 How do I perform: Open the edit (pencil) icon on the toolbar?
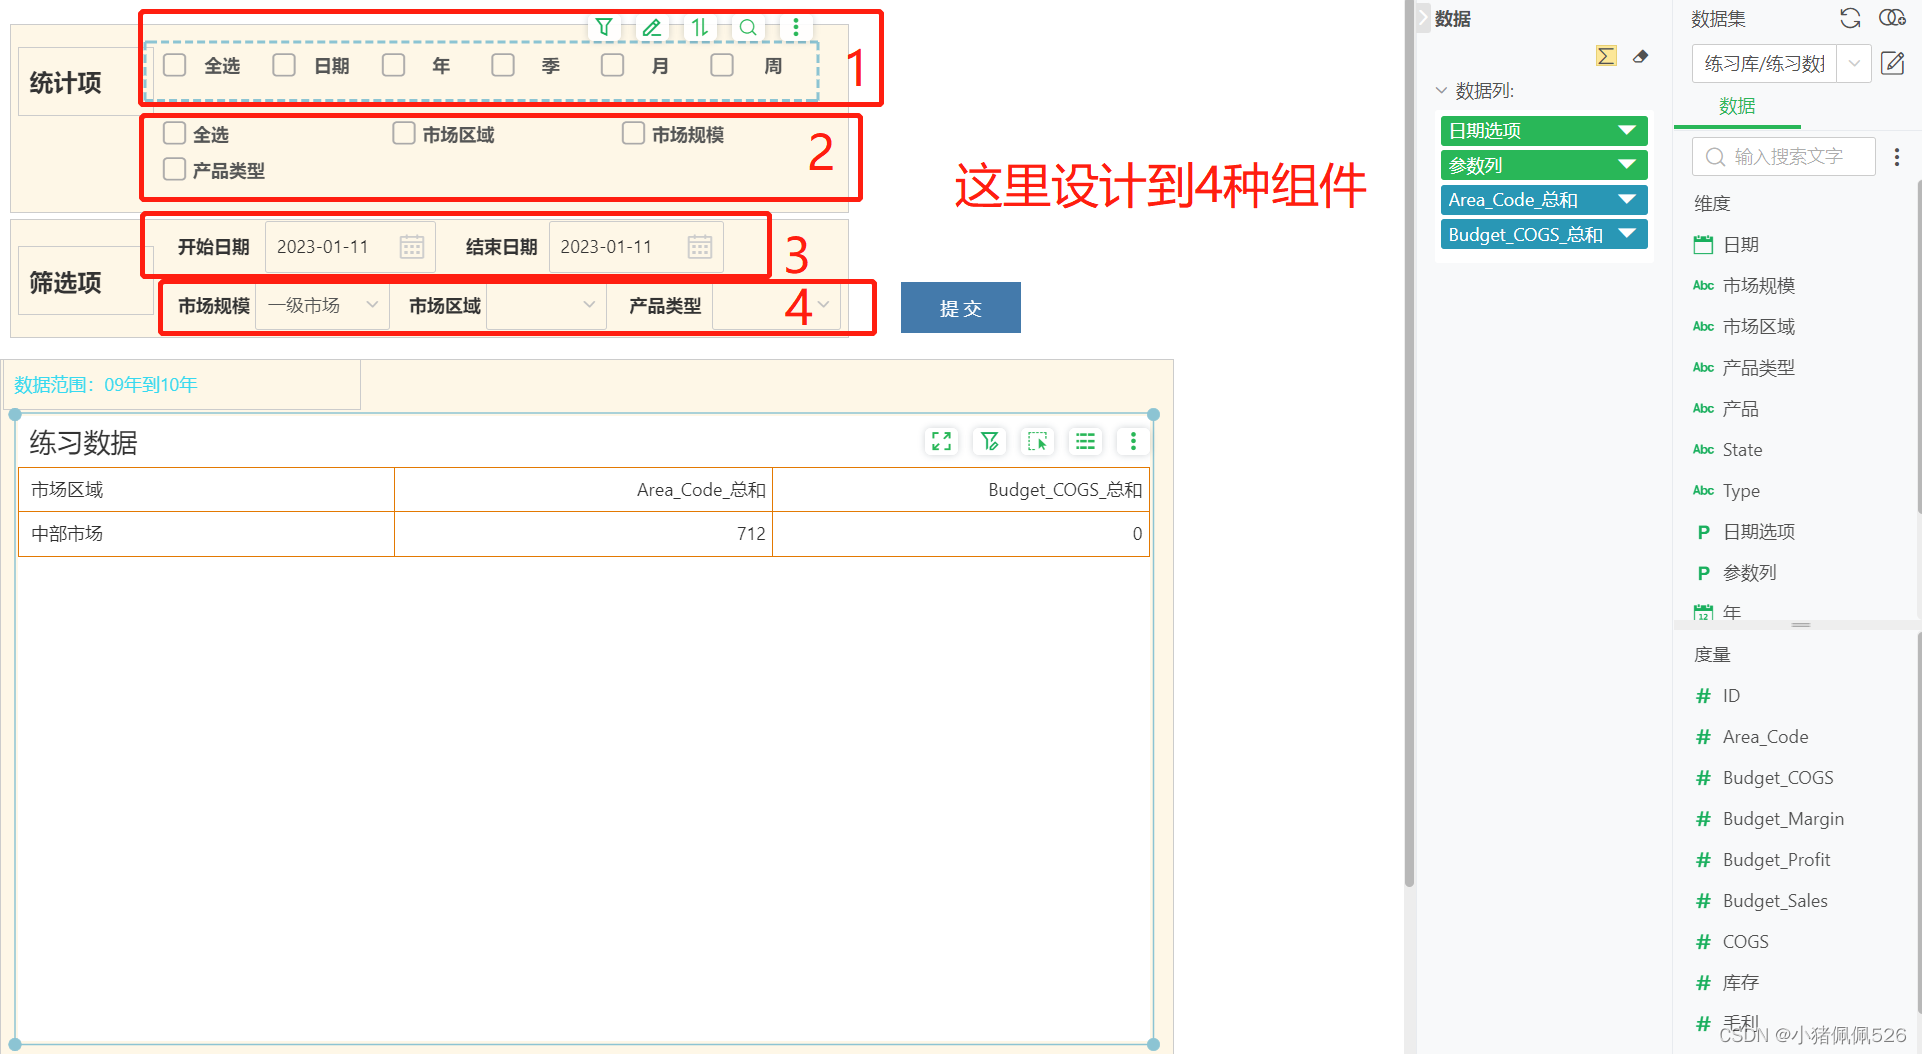[652, 27]
